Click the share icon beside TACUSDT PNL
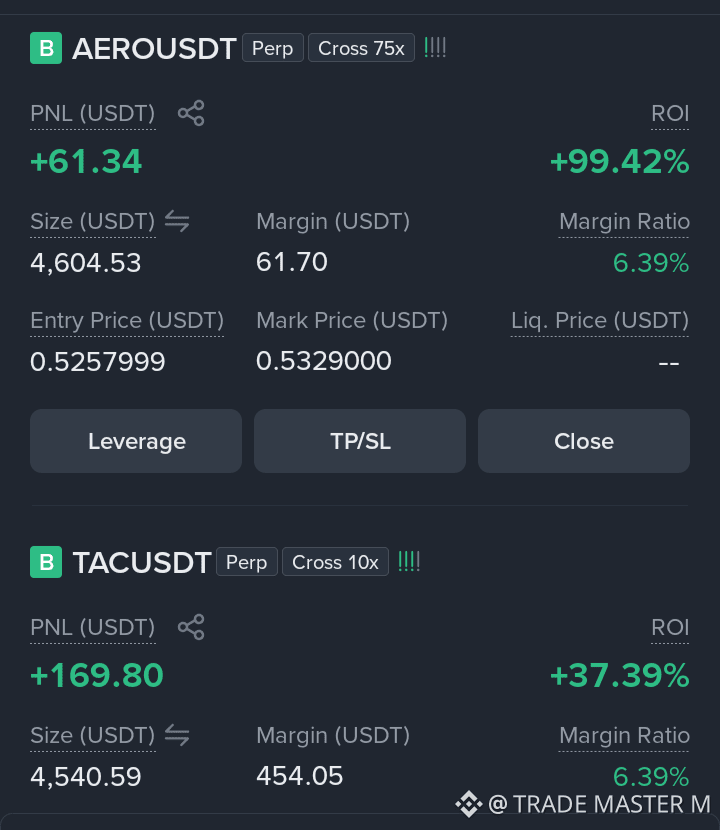 (191, 627)
